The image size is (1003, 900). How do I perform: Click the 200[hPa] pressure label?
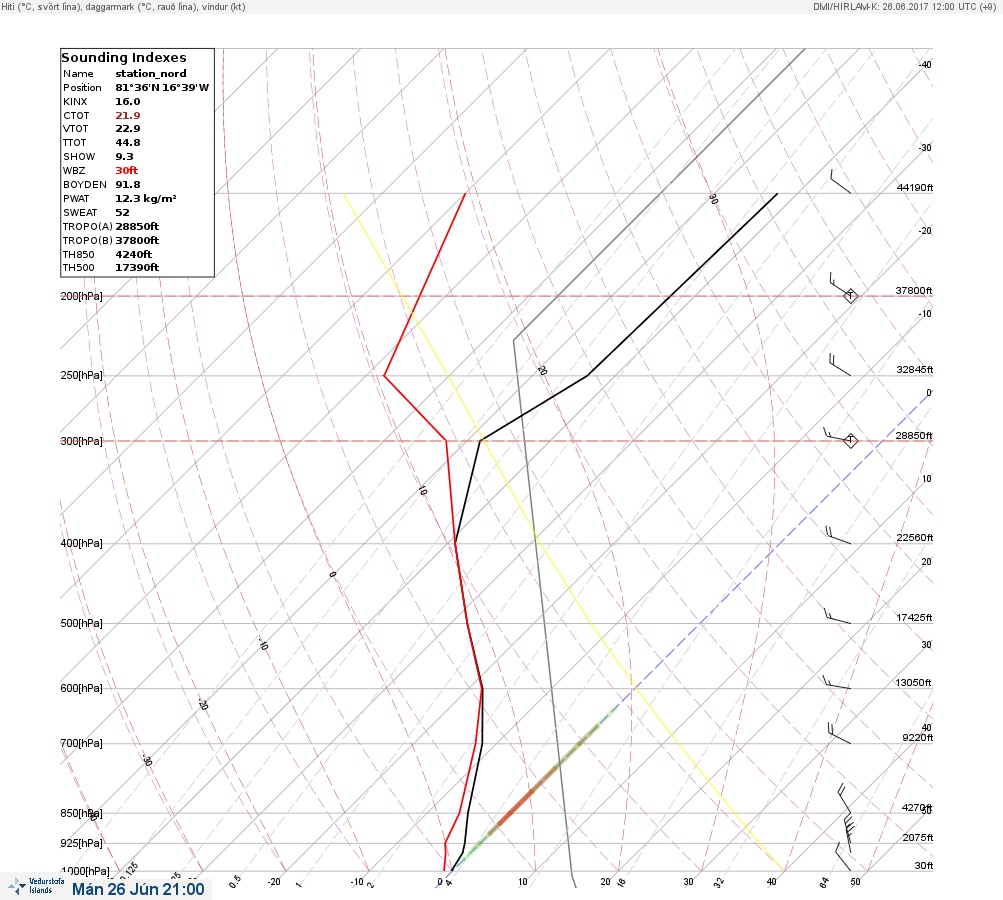[81, 296]
